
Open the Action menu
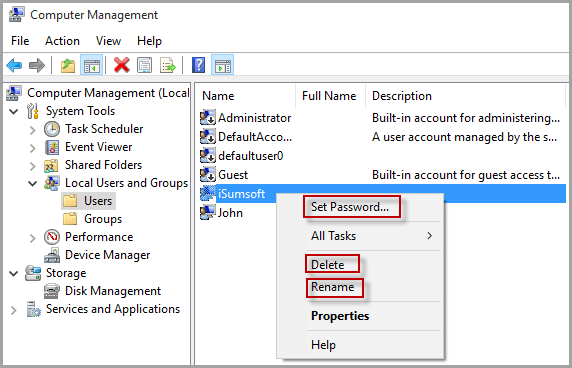click(62, 41)
